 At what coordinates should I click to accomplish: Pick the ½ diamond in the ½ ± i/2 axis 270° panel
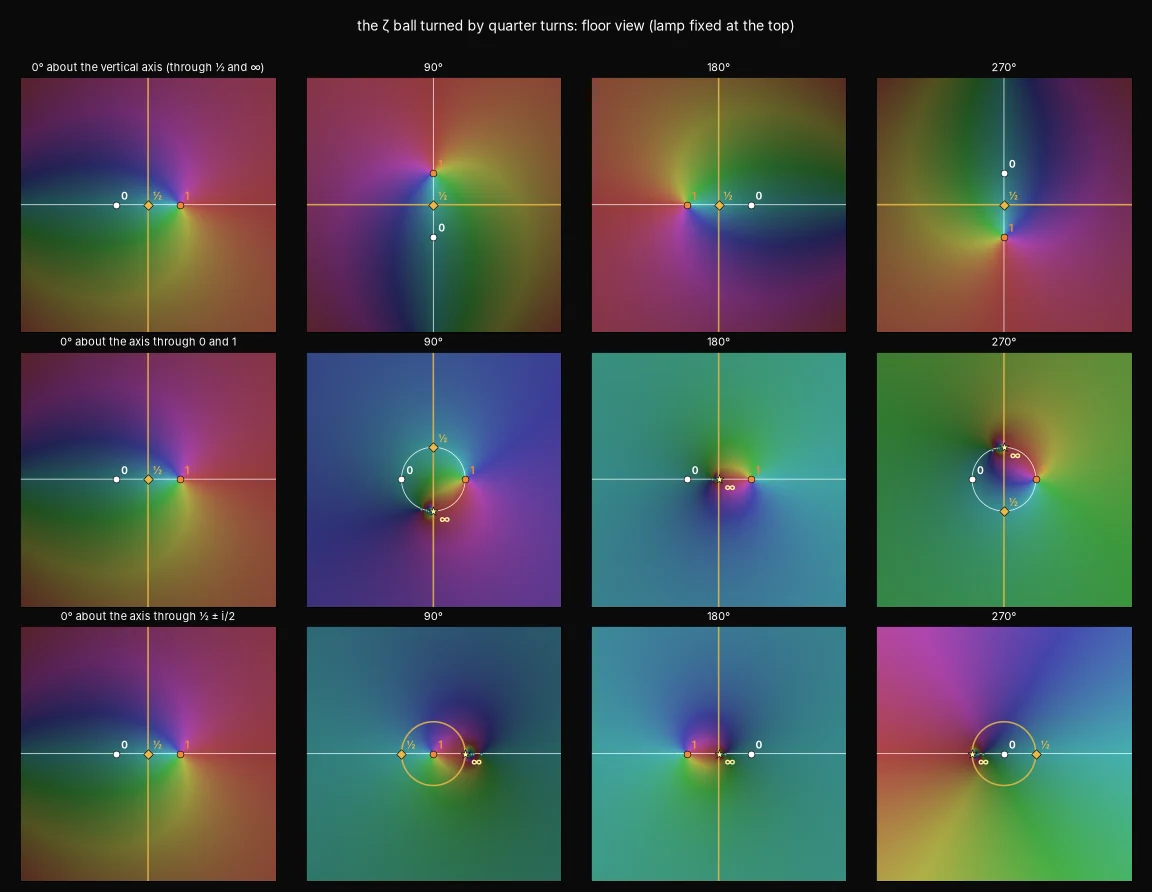[x=1037, y=754]
